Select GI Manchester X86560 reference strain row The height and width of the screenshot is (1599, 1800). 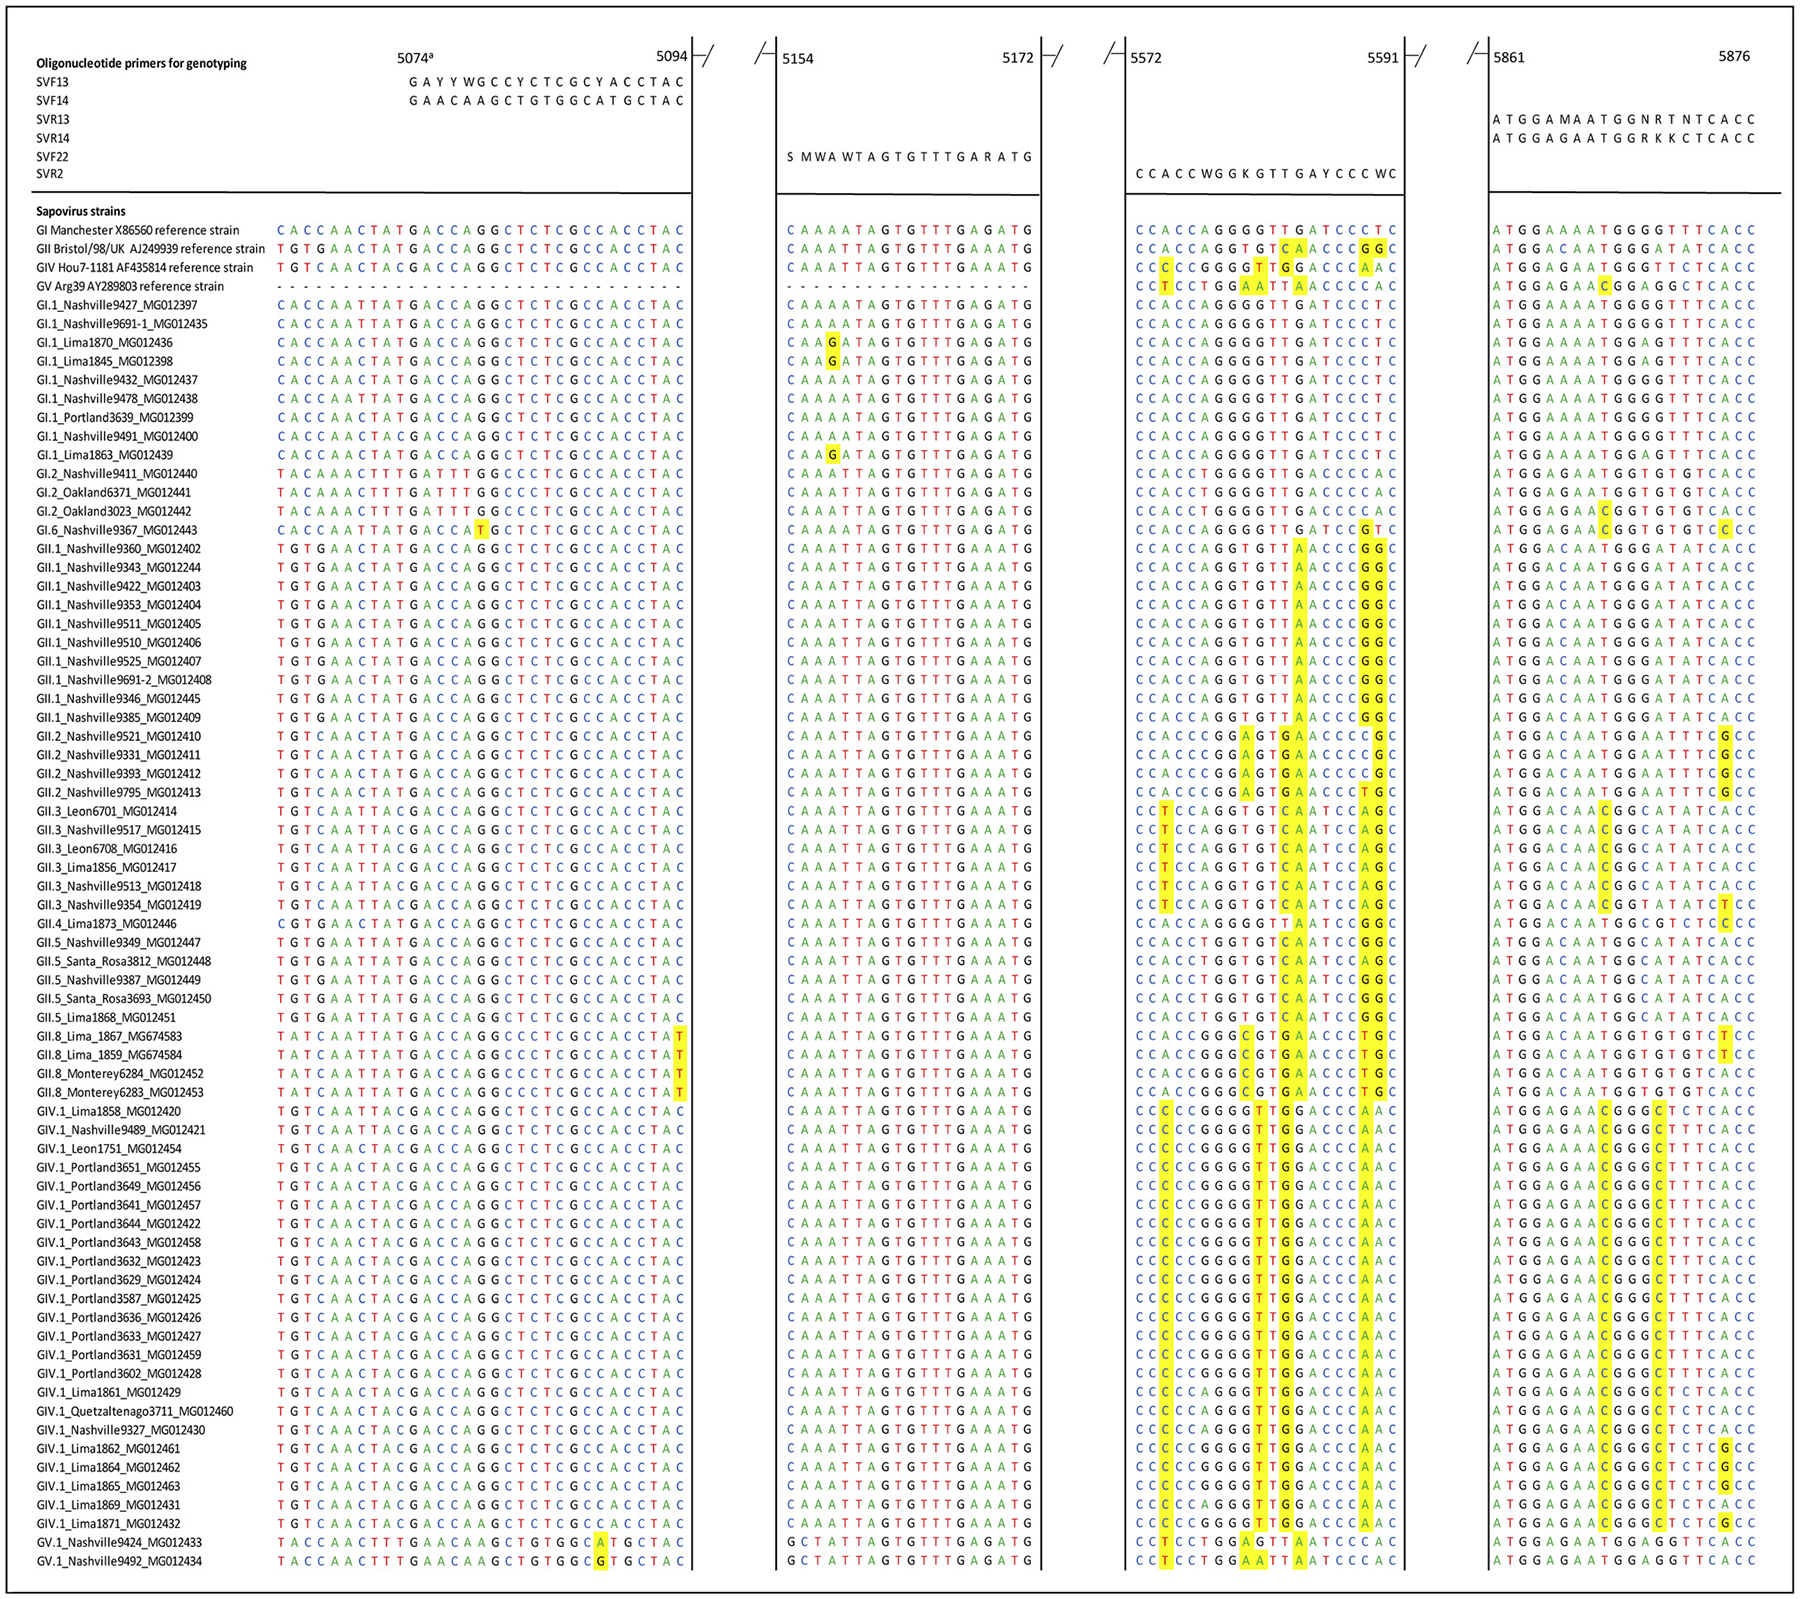tap(138, 230)
